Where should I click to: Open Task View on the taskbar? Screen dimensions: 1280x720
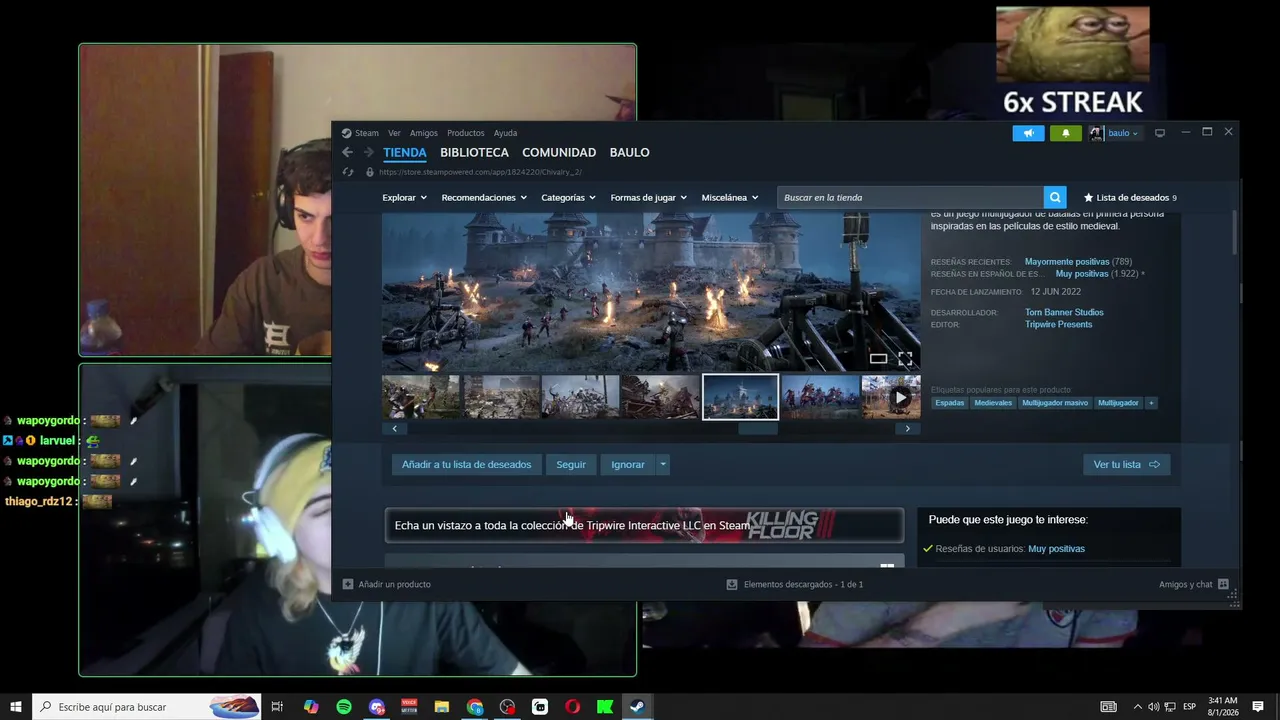[277, 707]
